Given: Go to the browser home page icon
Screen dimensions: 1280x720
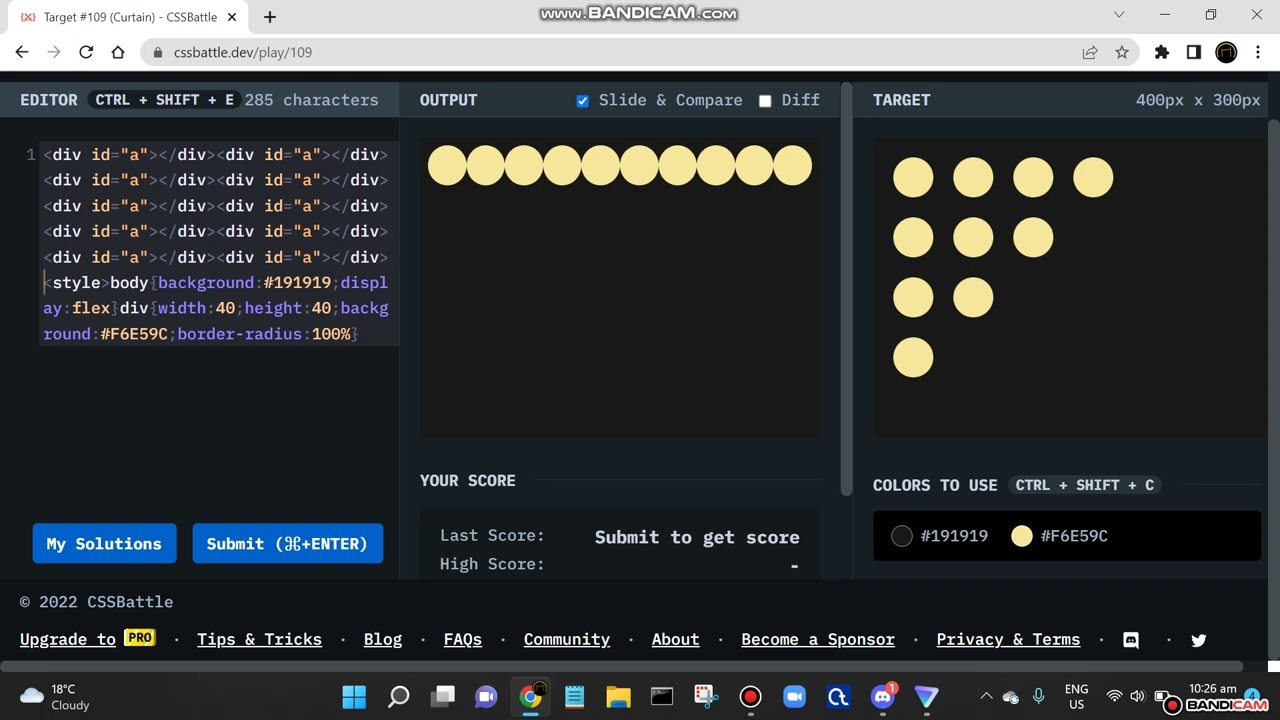Looking at the screenshot, I should (118, 52).
